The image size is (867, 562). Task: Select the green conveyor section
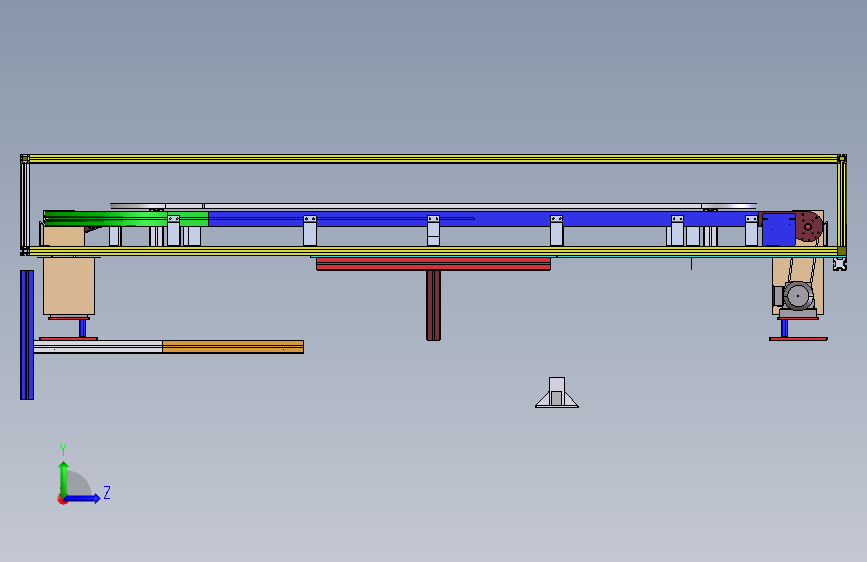click(x=126, y=218)
